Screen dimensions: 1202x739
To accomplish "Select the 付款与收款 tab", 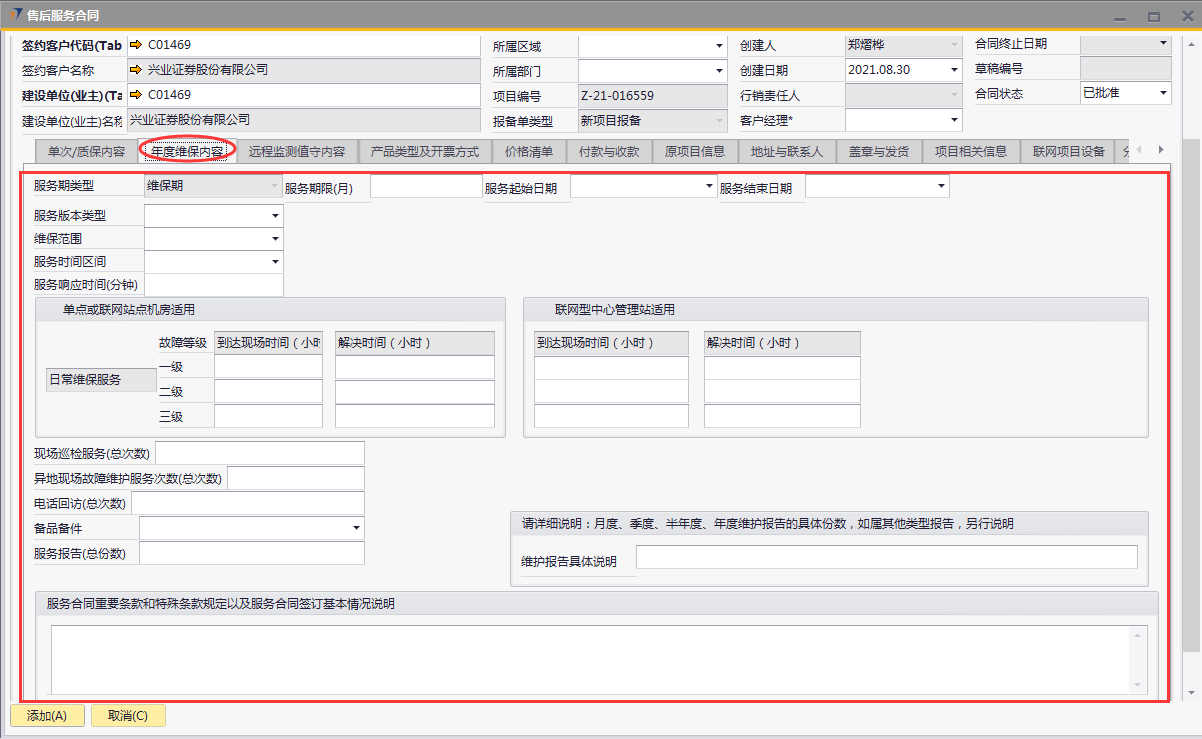I will (x=609, y=152).
